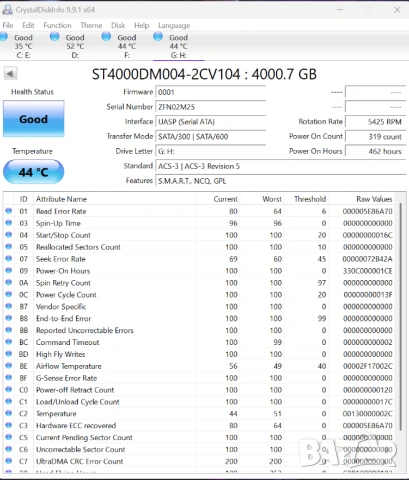Image resolution: width=409 pixels, height=480 pixels.
Task: Click the 44 °C temperature button
Action: point(34,172)
